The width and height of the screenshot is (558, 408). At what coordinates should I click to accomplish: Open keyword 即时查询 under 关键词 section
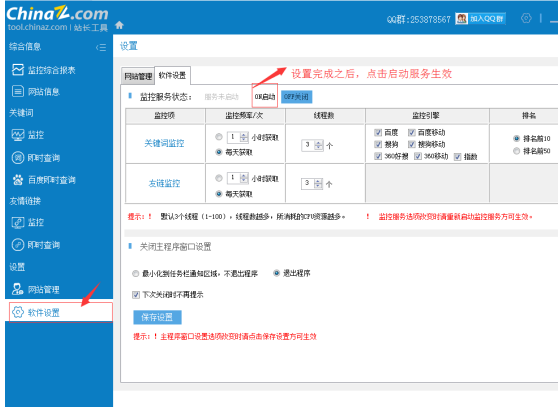click(x=36, y=157)
